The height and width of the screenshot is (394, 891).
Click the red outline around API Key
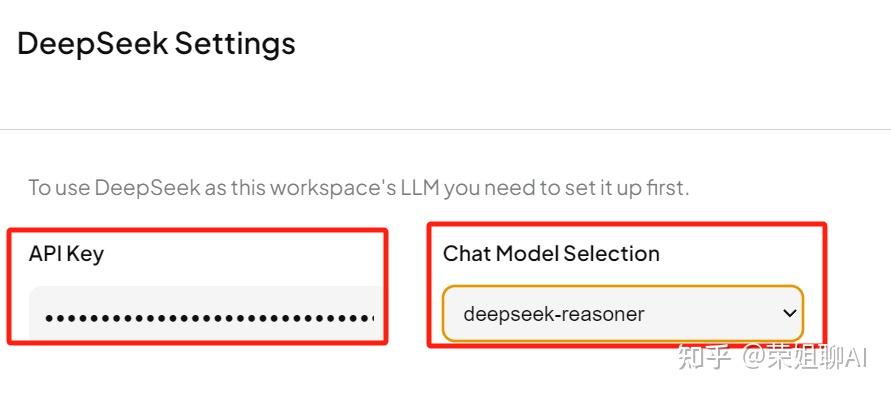coord(197,229)
